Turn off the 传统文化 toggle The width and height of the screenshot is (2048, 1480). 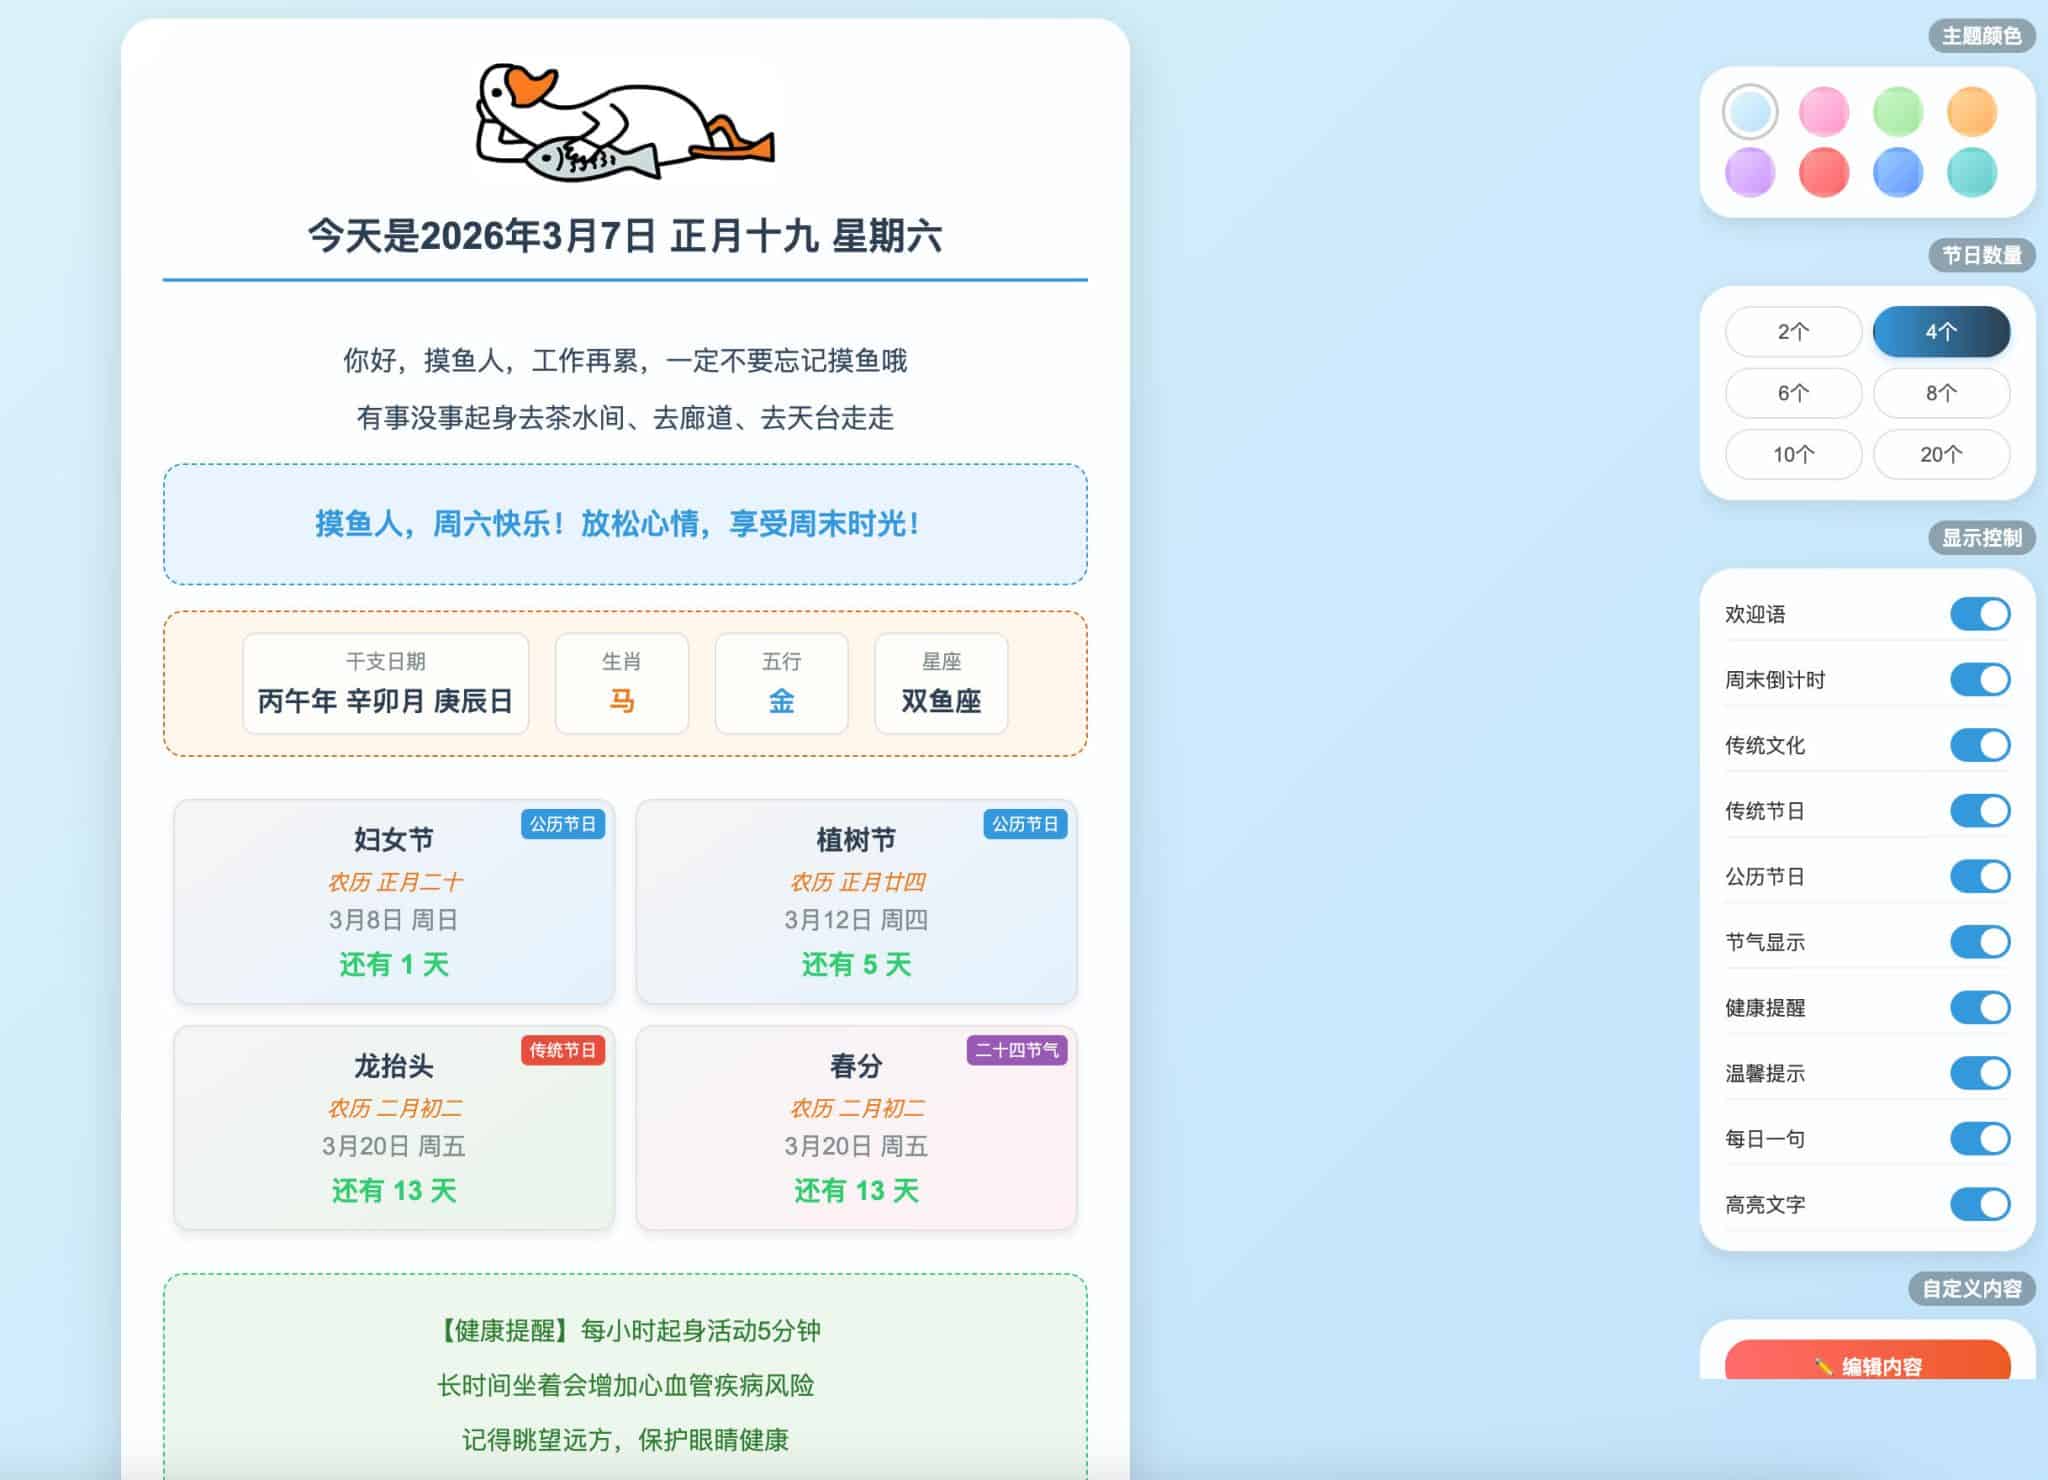1980,745
